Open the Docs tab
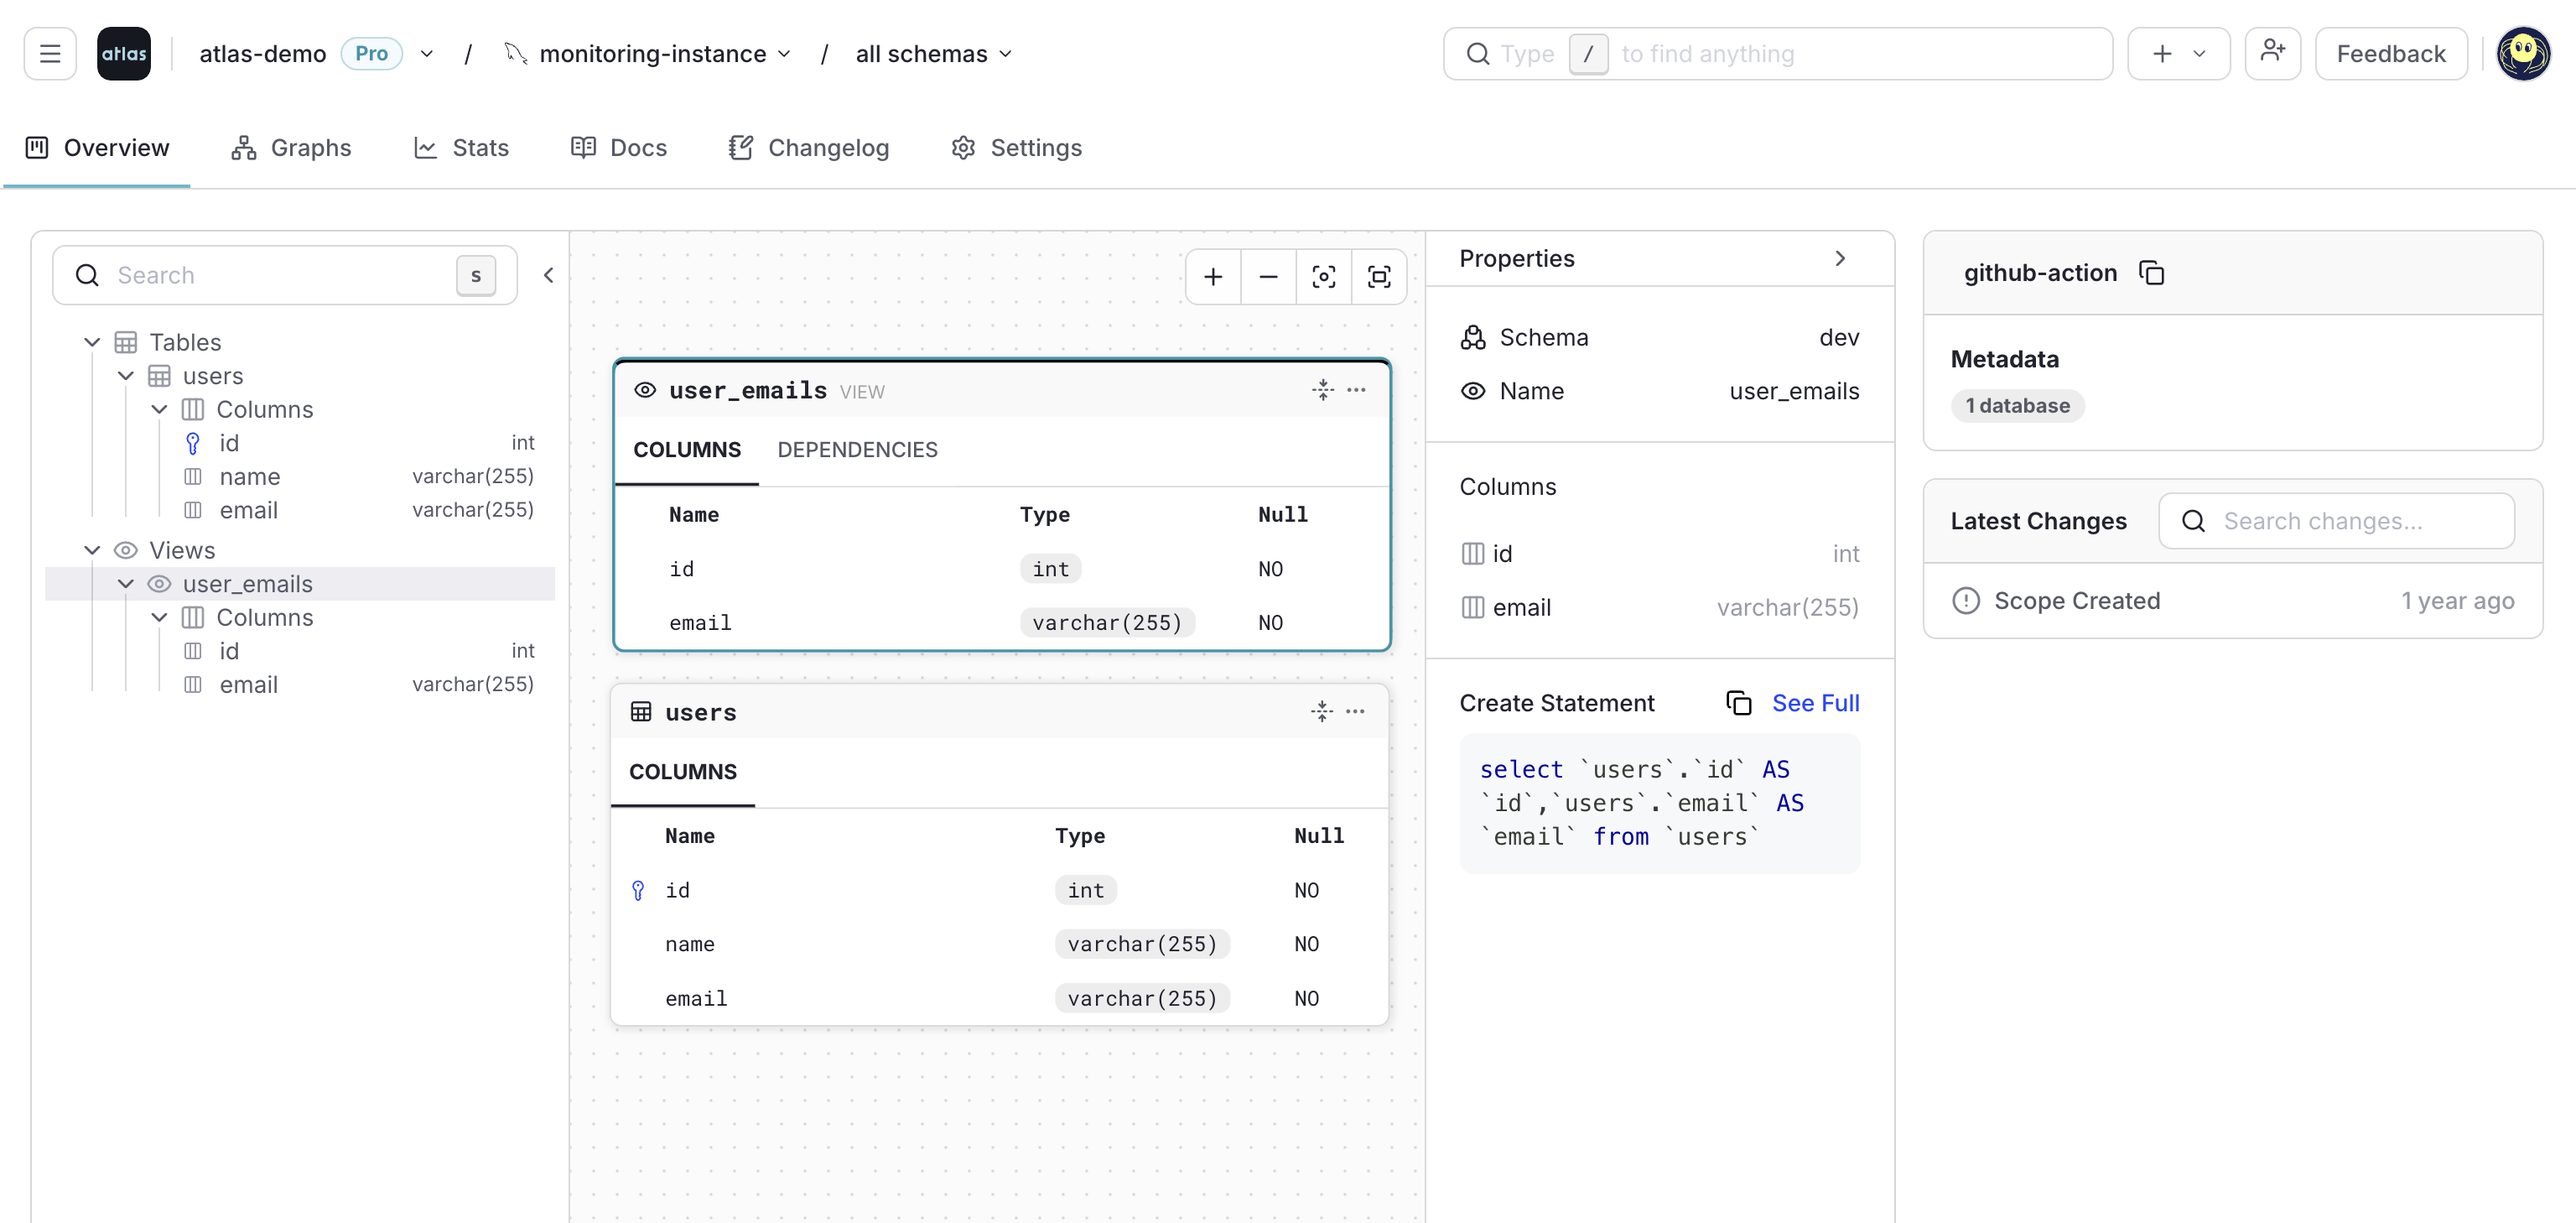Image resolution: width=2576 pixels, height=1223 pixels. (618, 148)
